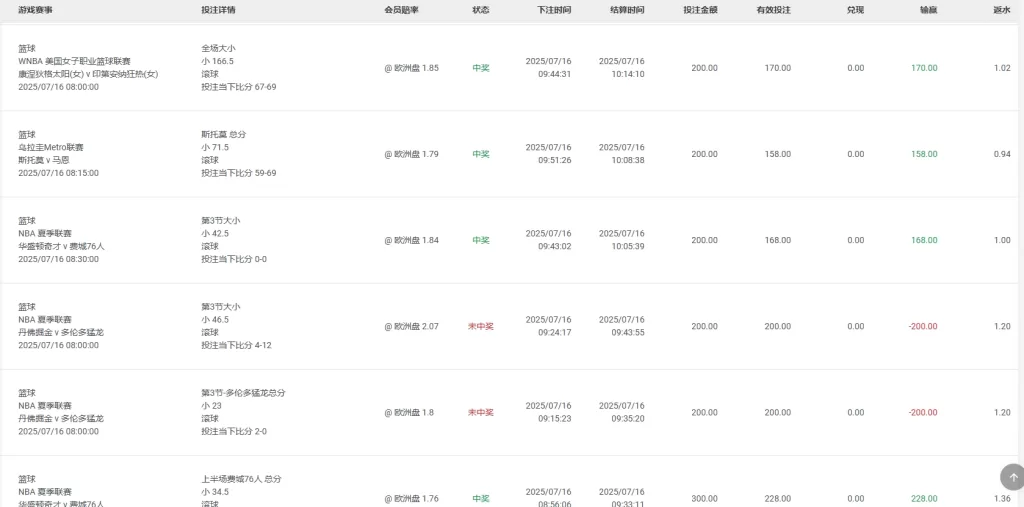Click the settle time ending 09:43:55

622,327
